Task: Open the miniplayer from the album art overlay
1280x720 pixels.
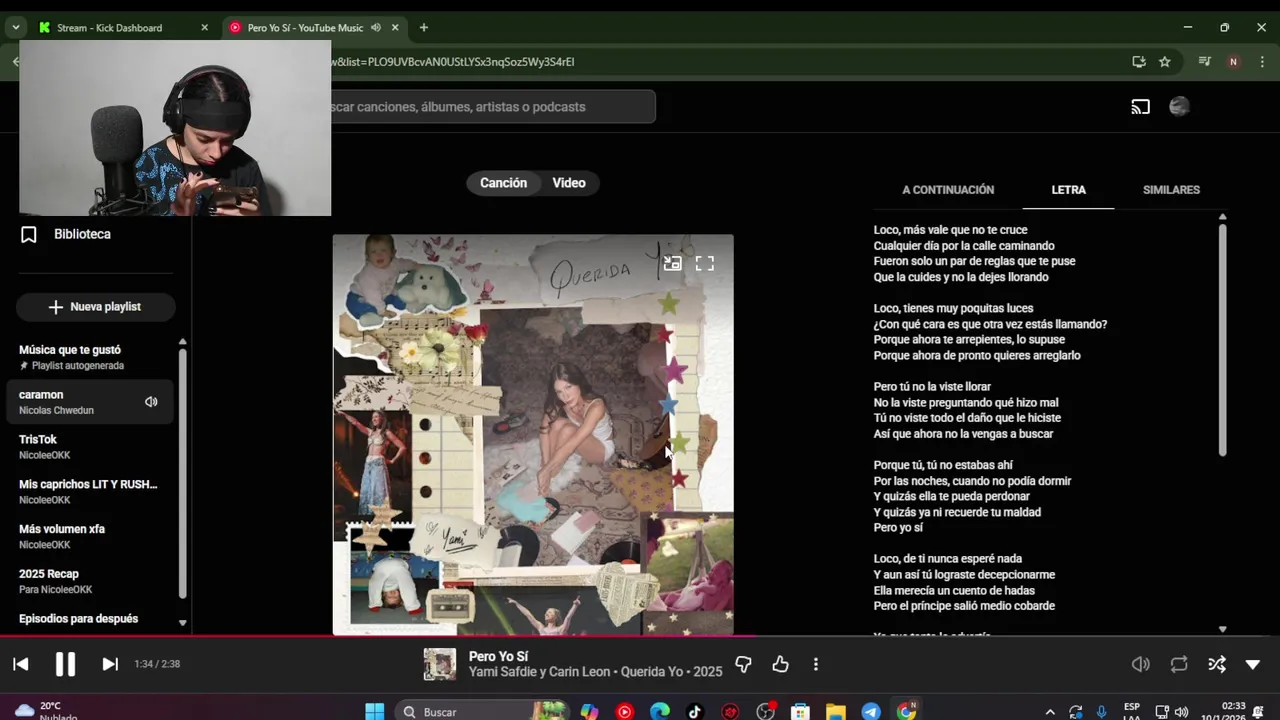Action: tap(672, 264)
